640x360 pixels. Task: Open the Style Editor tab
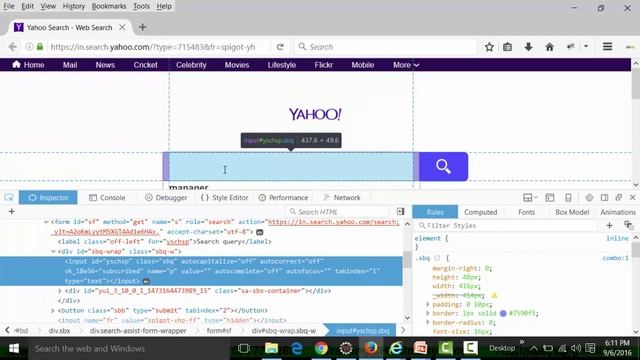[x=224, y=198]
